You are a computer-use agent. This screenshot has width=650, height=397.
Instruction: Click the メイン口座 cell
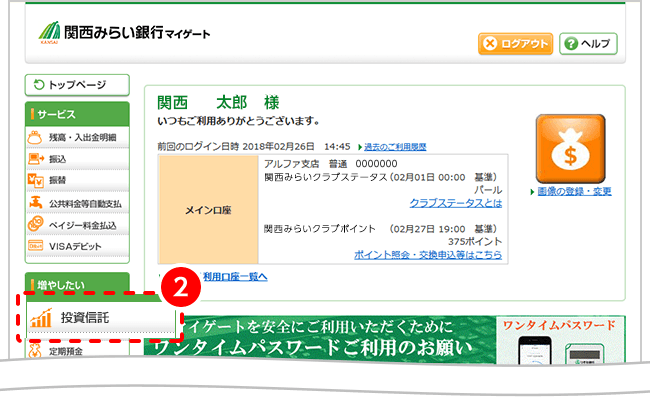[208, 210]
